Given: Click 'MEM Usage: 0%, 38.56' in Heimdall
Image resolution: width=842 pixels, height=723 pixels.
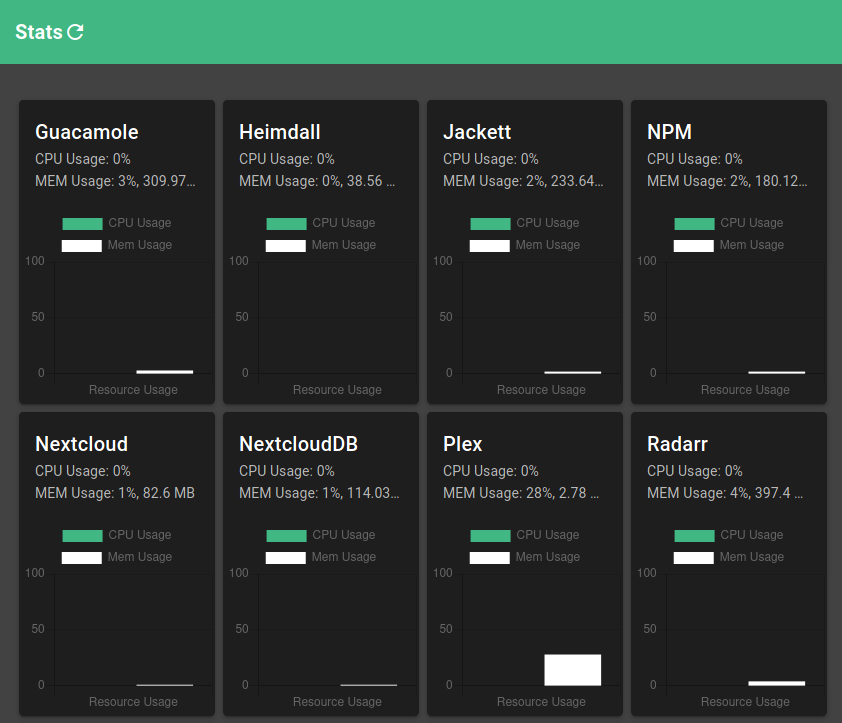Looking at the screenshot, I should [317, 181].
